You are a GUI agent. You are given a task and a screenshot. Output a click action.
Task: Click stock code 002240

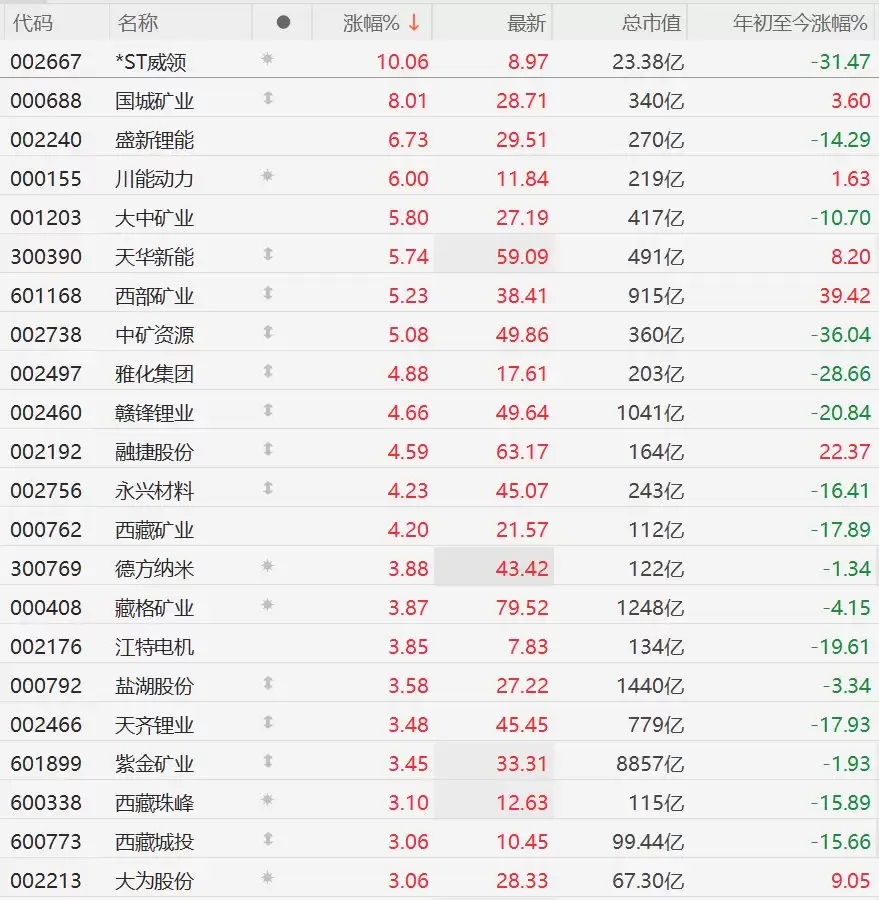coord(46,139)
